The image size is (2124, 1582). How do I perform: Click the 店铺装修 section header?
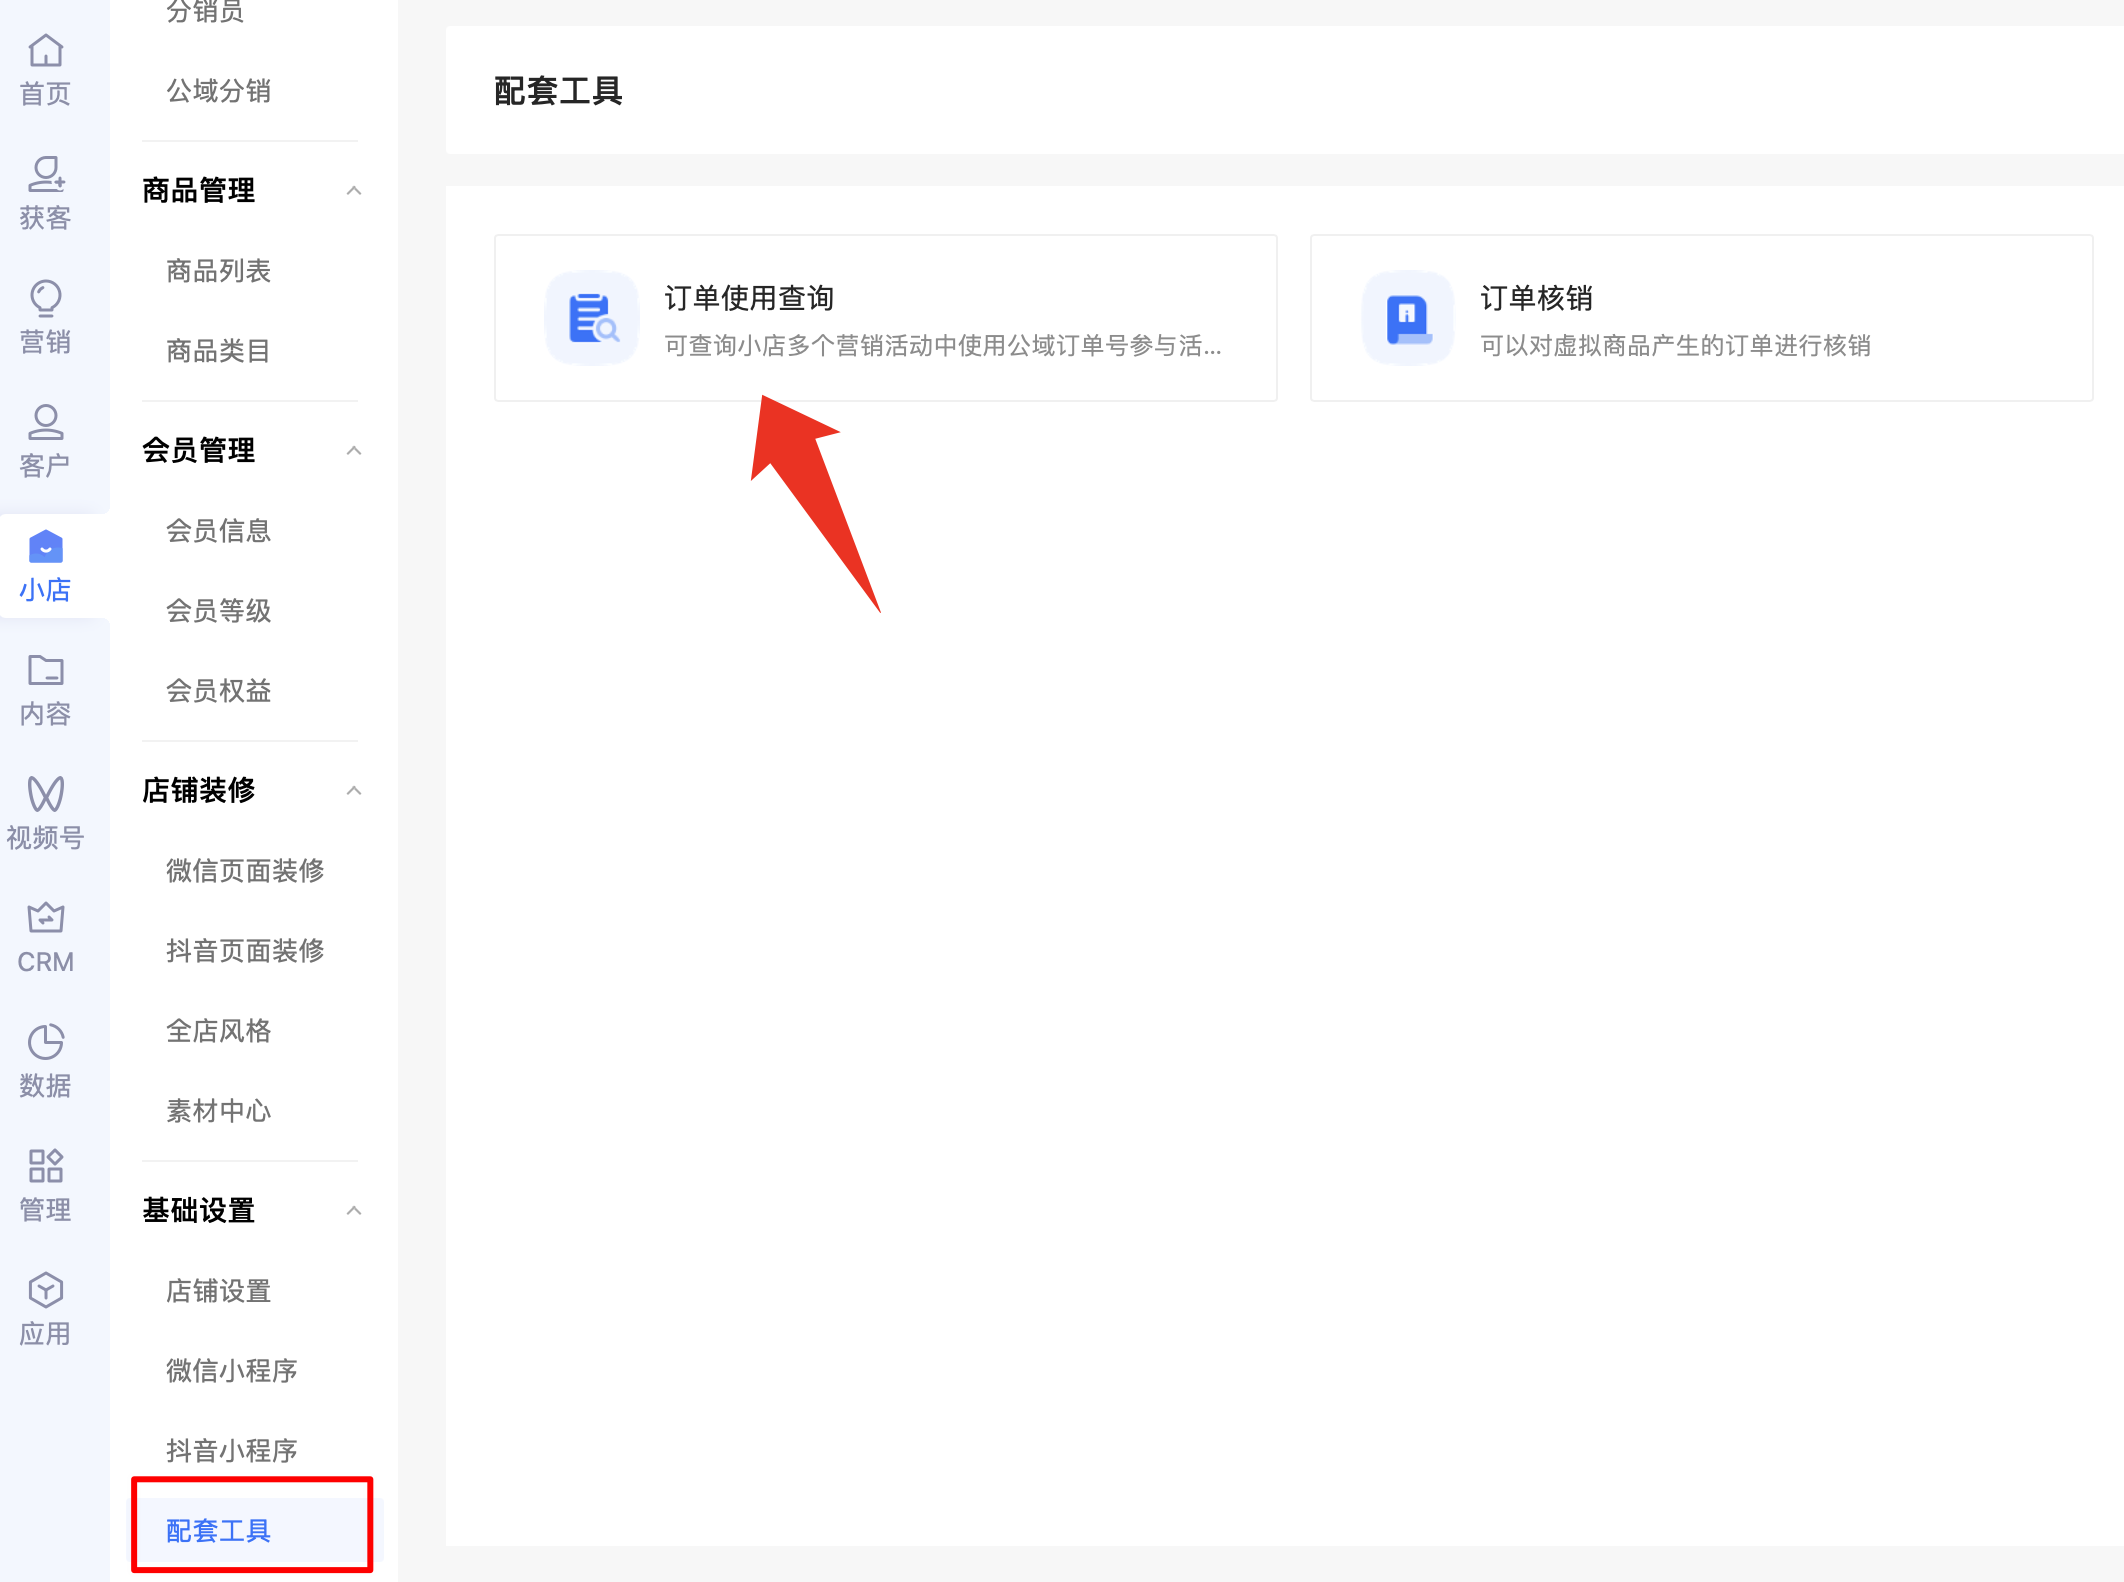pos(198,790)
